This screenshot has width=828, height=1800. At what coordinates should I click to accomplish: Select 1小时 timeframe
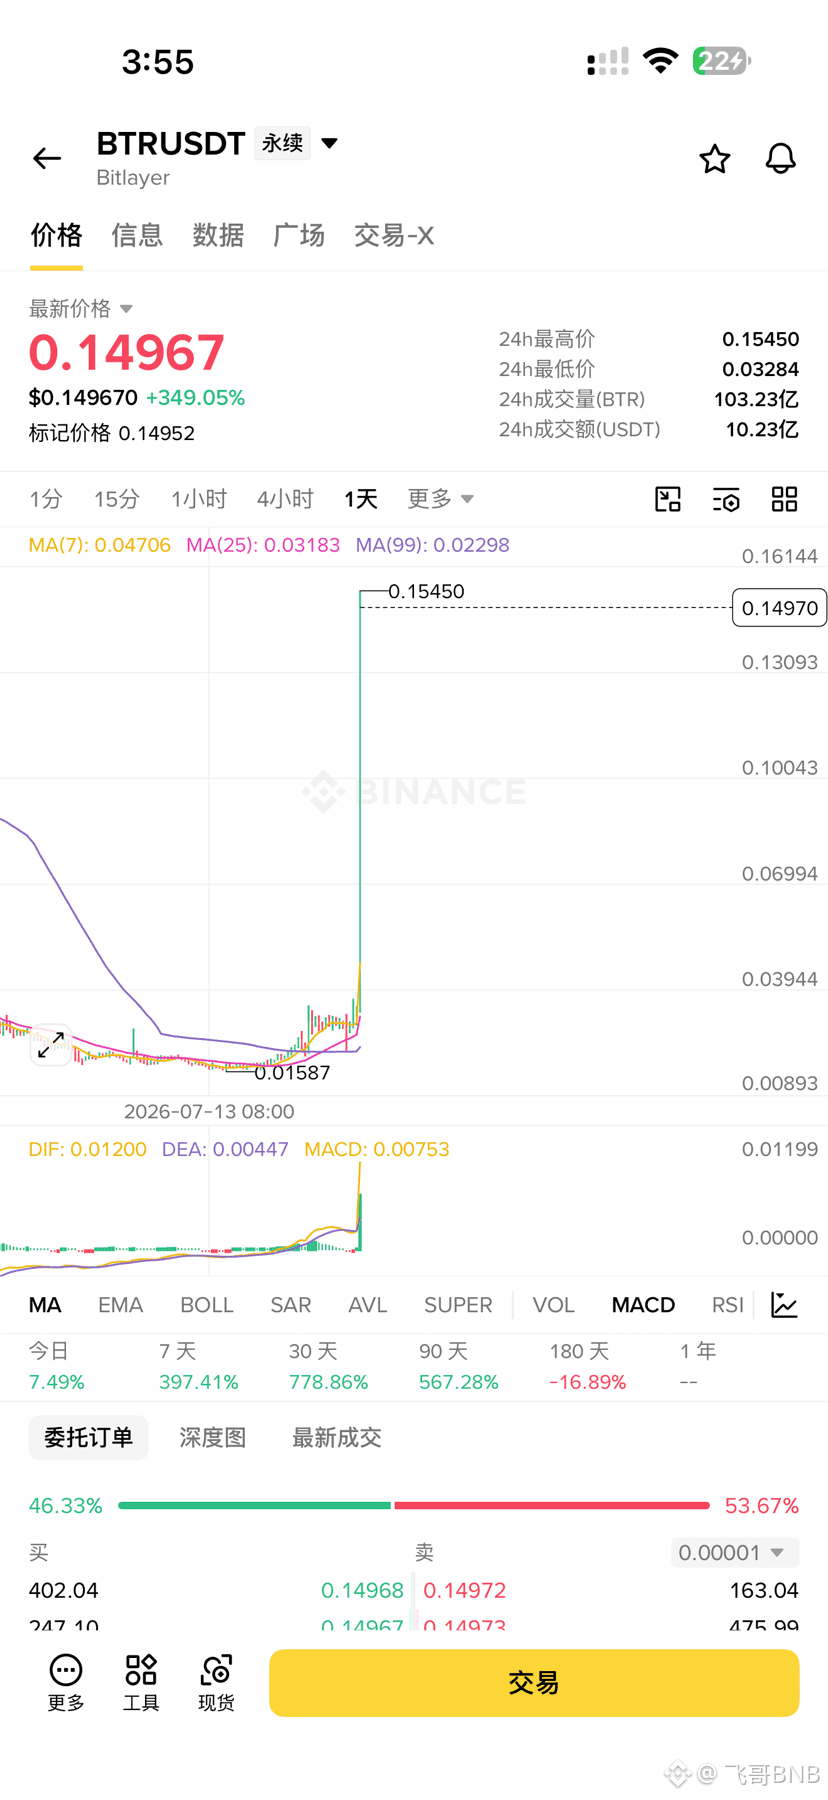[x=199, y=499]
